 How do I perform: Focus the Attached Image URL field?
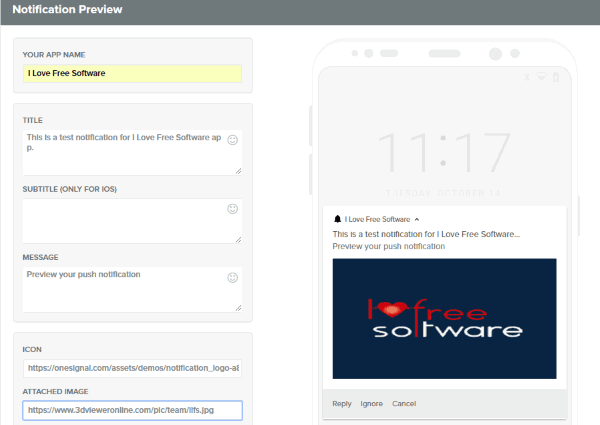132,409
